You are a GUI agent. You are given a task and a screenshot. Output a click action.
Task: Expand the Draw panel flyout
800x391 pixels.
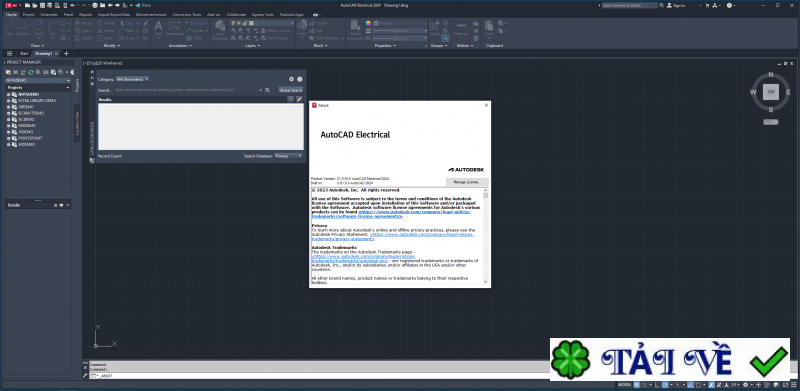tap(38, 45)
